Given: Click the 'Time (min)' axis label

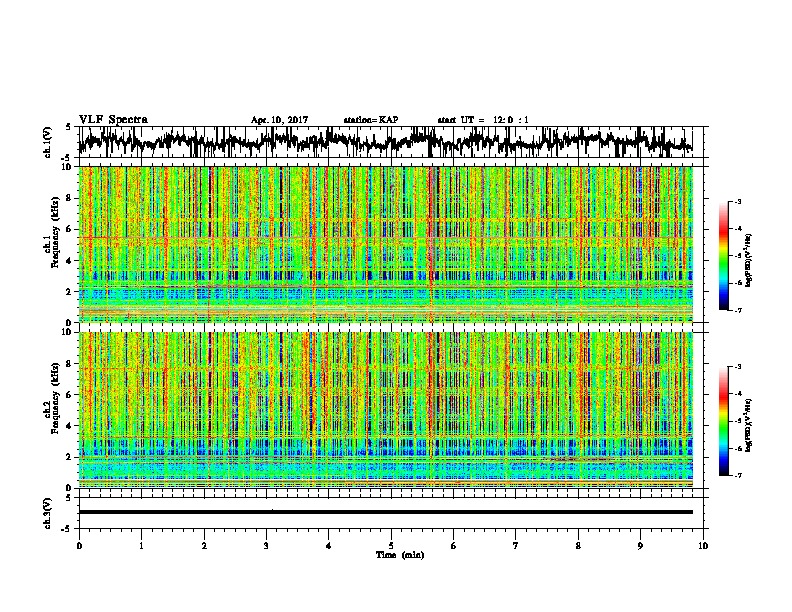Looking at the screenshot, I should point(400,555).
